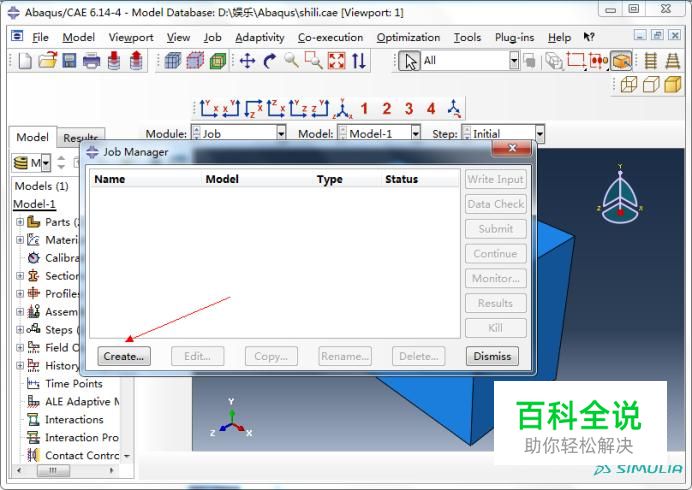Click the hidden render style icon
Viewport: 692px width, 490px height.
click(x=651, y=84)
